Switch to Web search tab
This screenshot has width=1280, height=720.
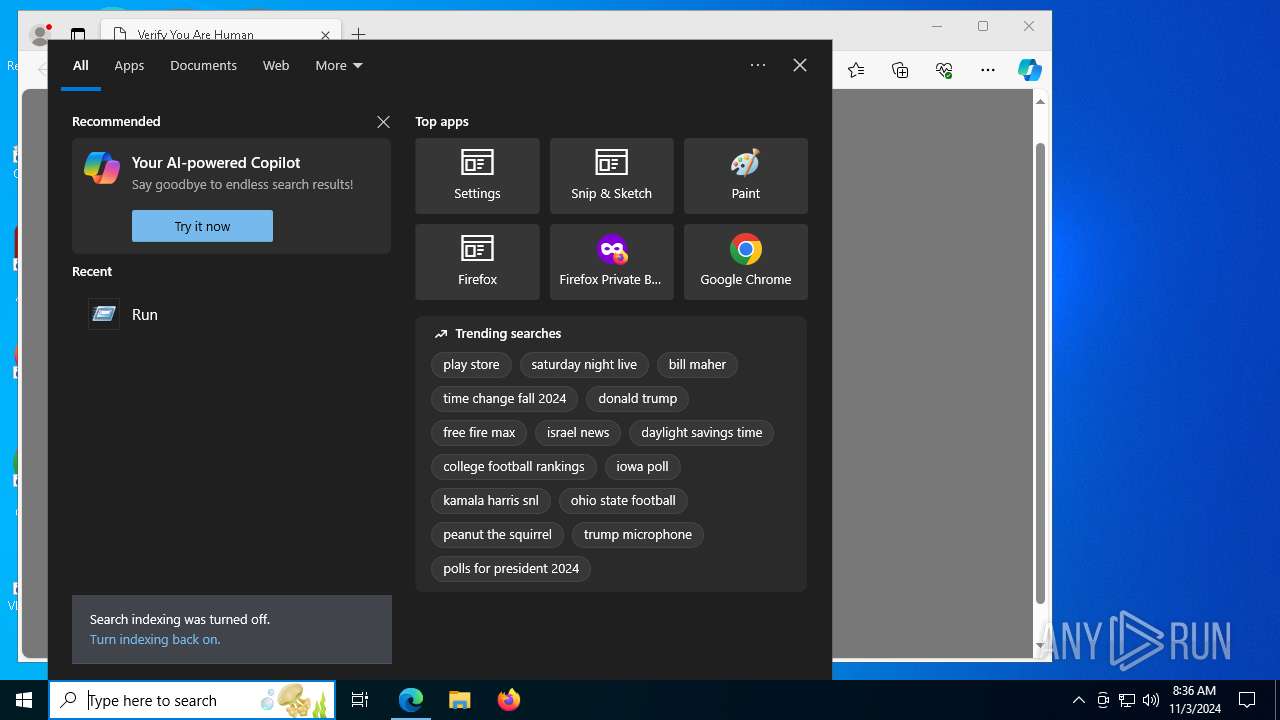click(x=276, y=65)
